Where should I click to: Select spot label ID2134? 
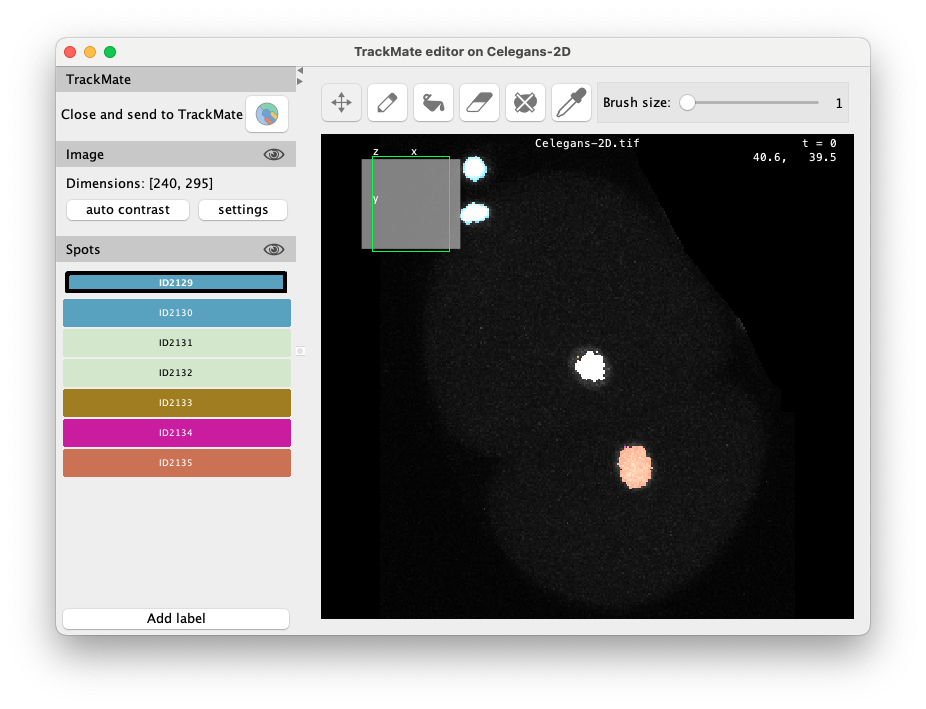177,433
